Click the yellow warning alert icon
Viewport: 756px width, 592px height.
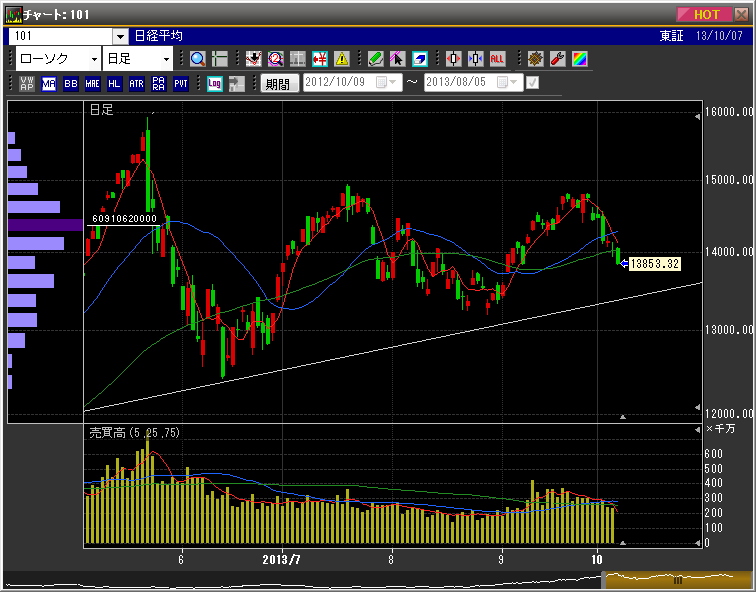(x=342, y=59)
